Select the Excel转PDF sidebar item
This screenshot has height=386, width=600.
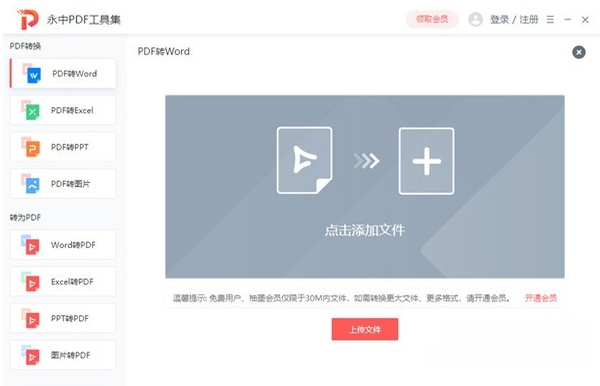(63, 282)
